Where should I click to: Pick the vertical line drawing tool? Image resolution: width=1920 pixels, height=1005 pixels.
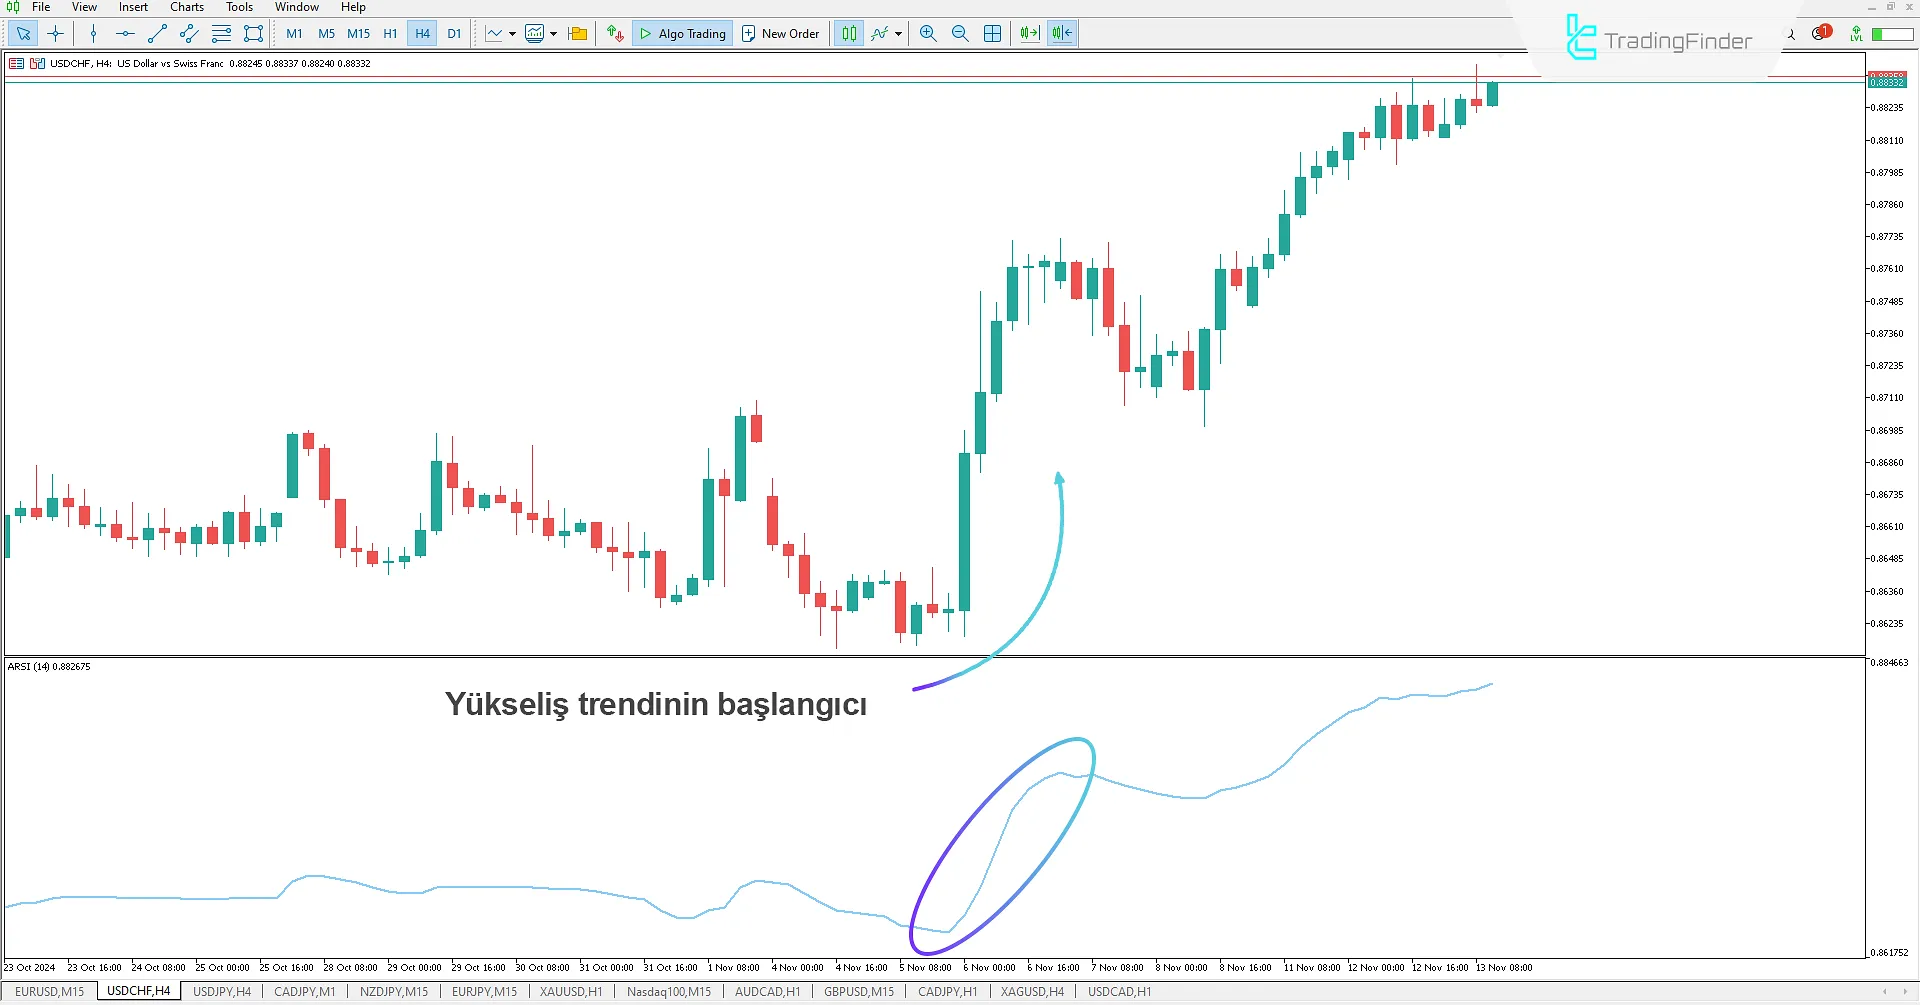tap(93, 34)
